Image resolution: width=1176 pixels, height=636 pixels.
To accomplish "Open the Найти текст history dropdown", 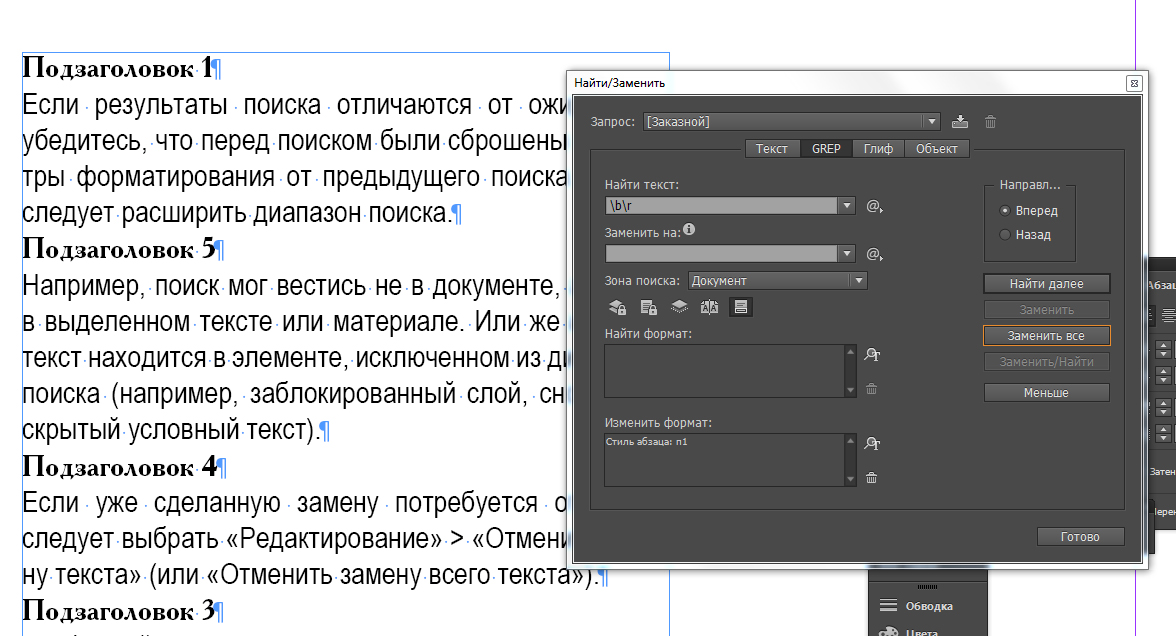I will pyautogui.click(x=848, y=206).
